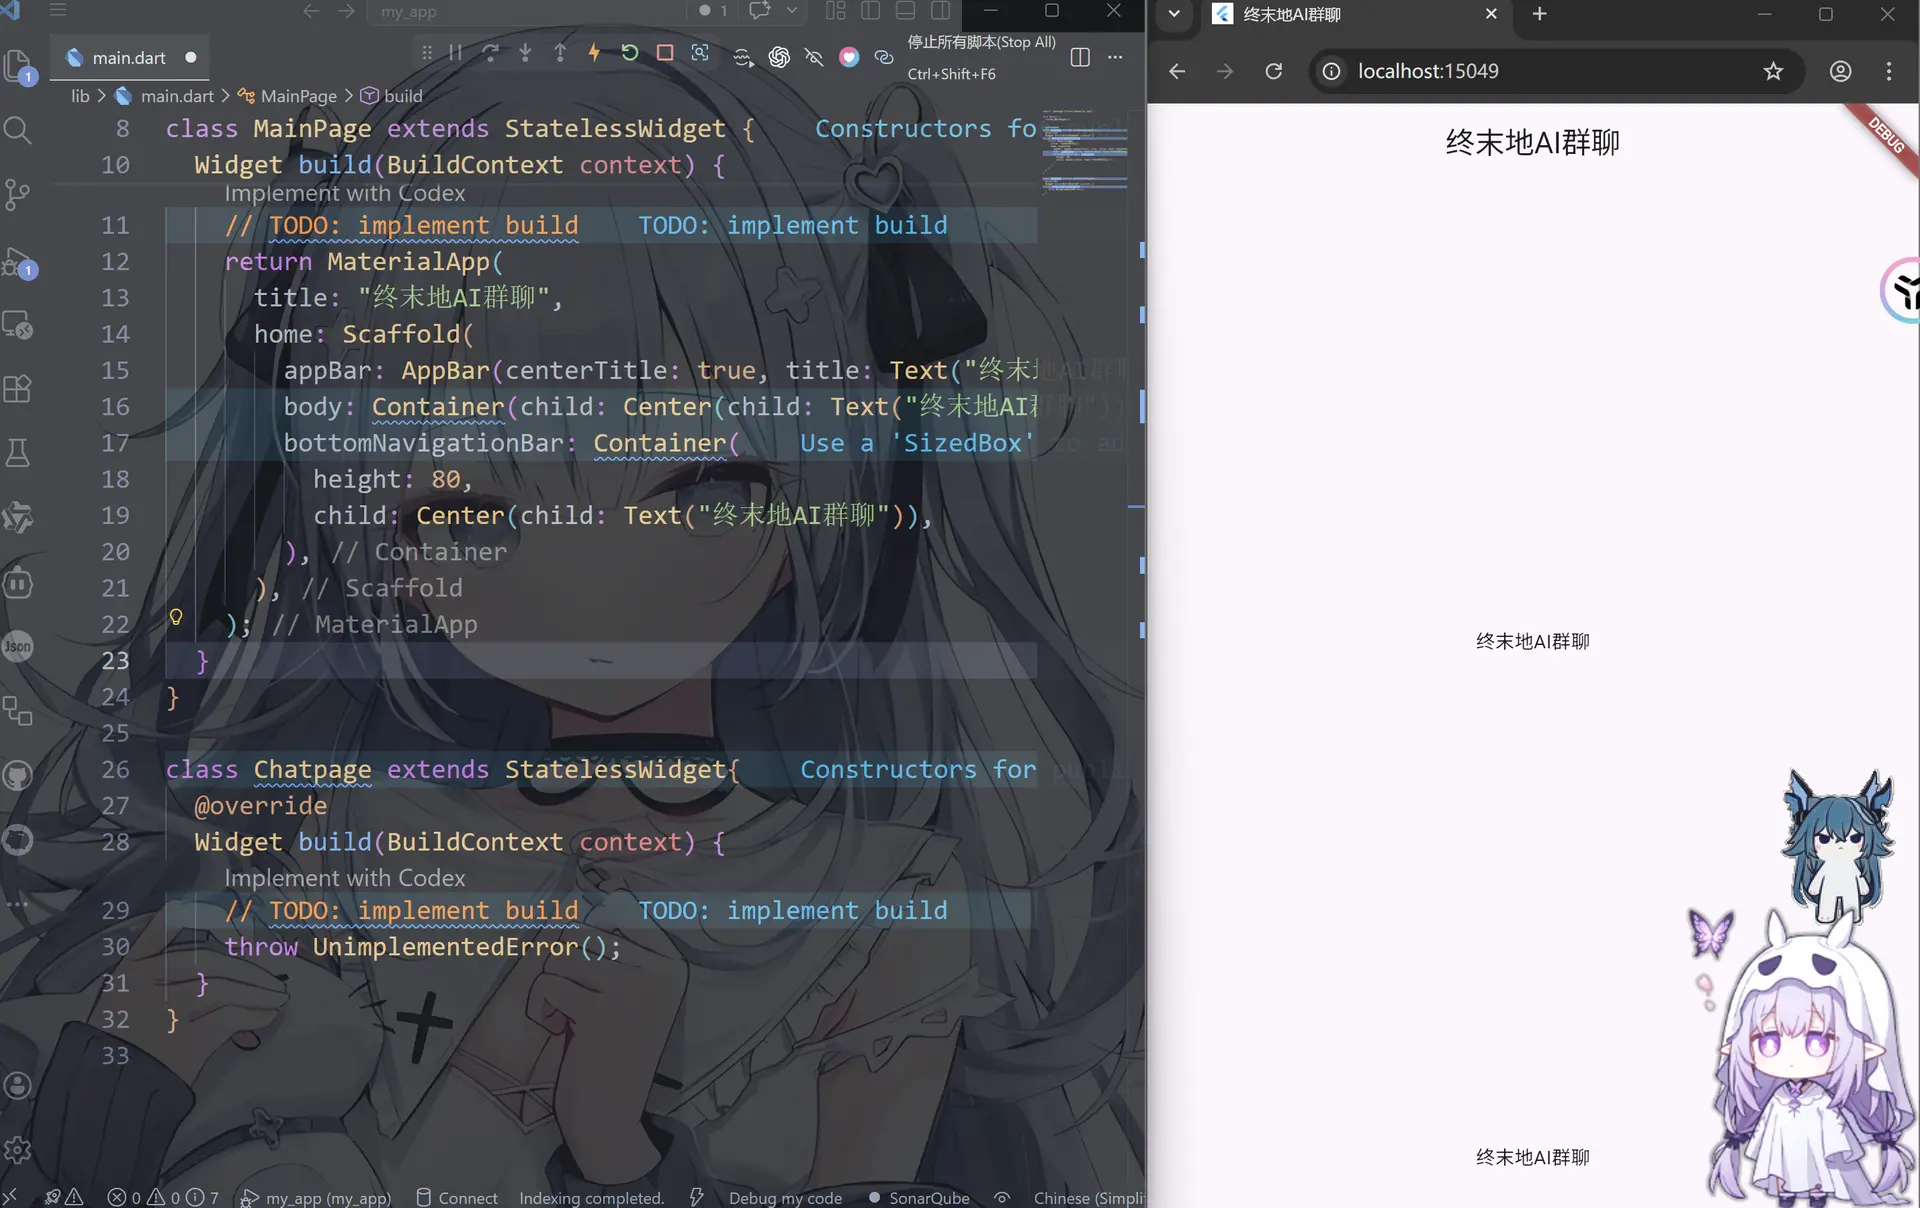Image resolution: width=1920 pixels, height=1208 pixels.
Task: Open the Extensions view
Action: 18,388
